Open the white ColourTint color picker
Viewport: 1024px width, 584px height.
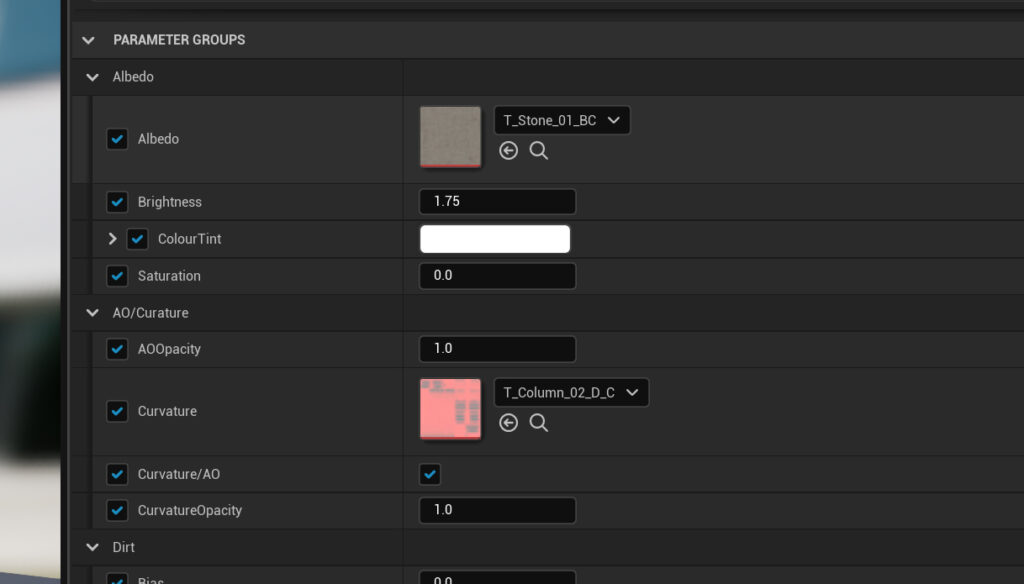(x=495, y=239)
